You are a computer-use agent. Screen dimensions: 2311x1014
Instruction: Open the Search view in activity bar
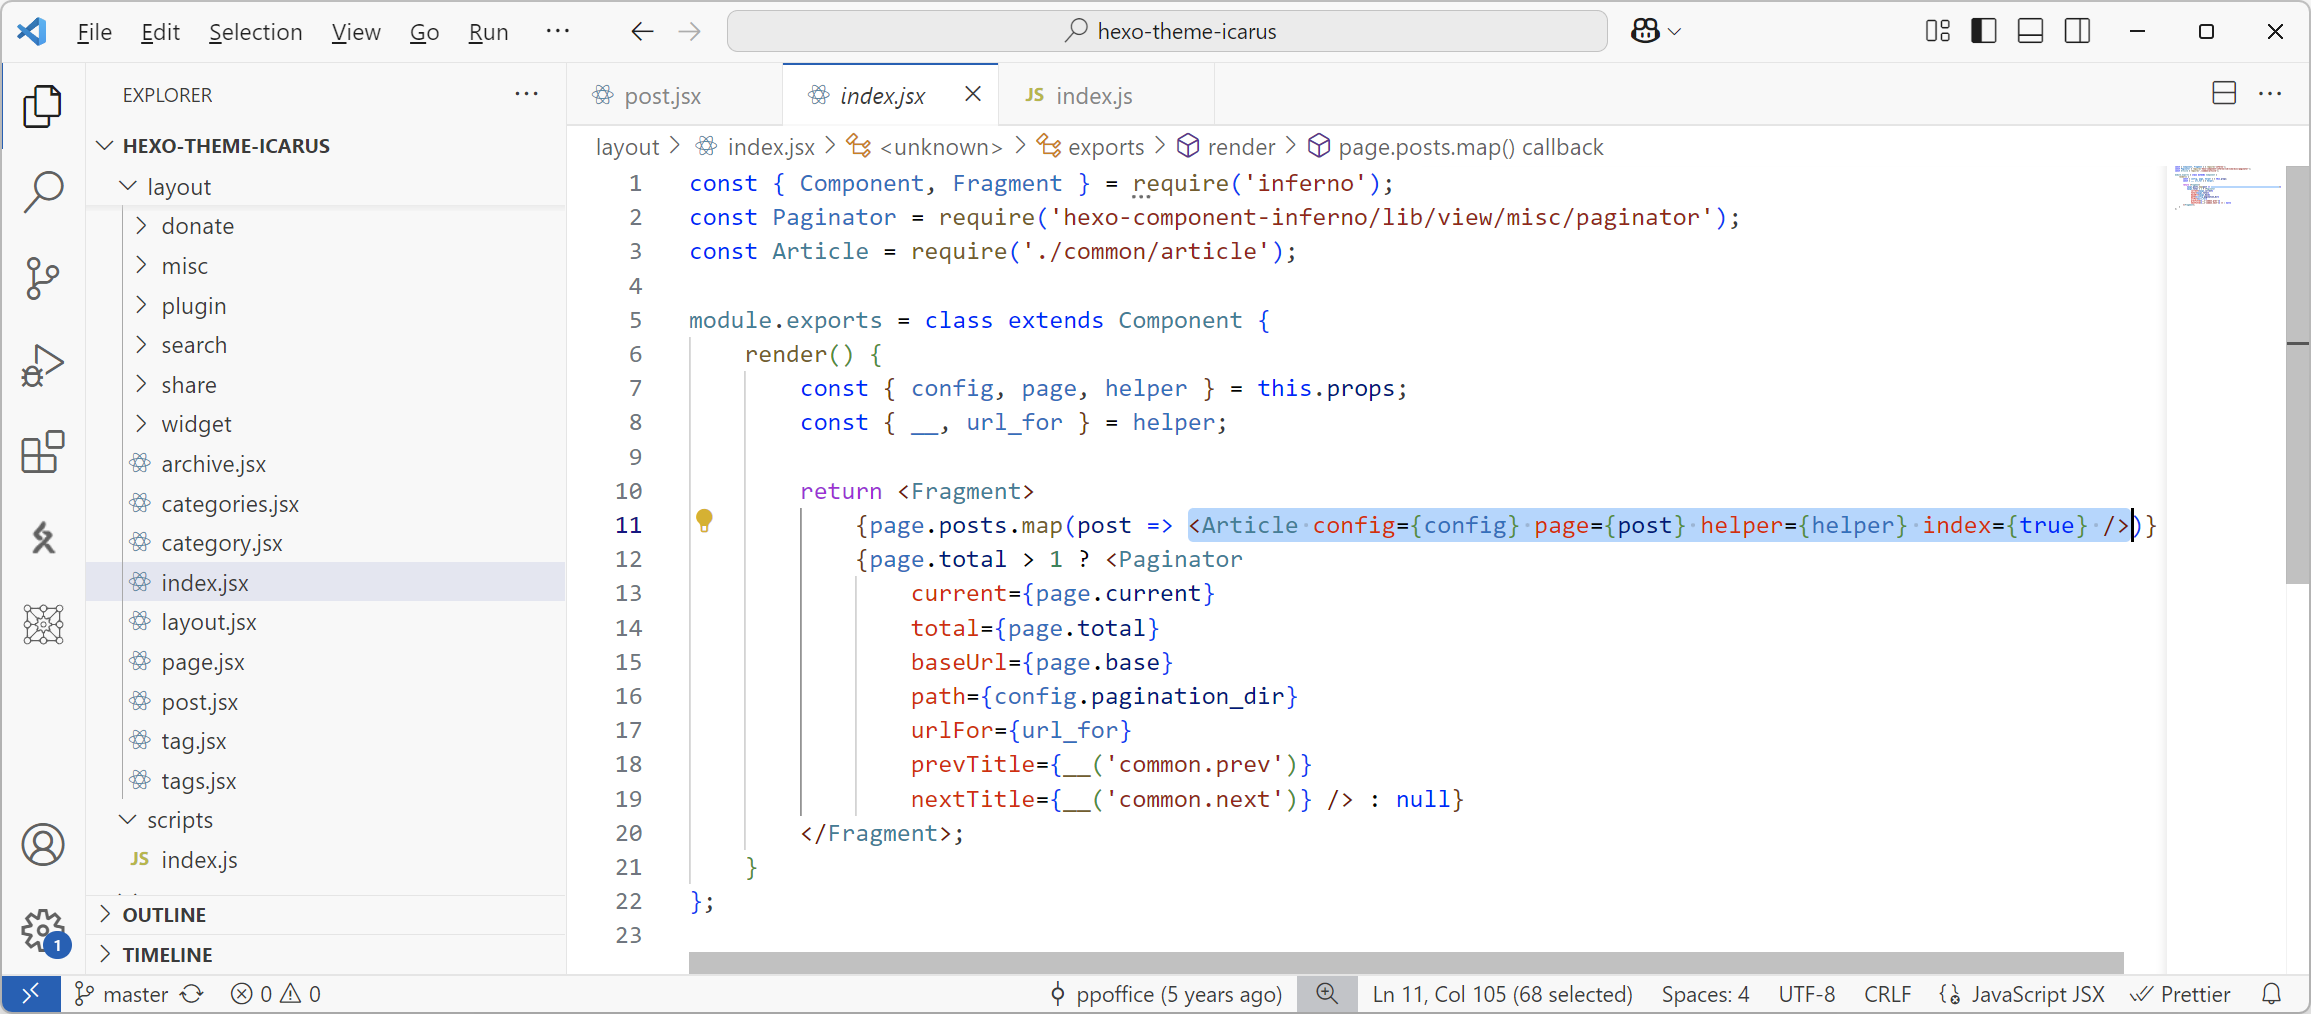click(43, 191)
